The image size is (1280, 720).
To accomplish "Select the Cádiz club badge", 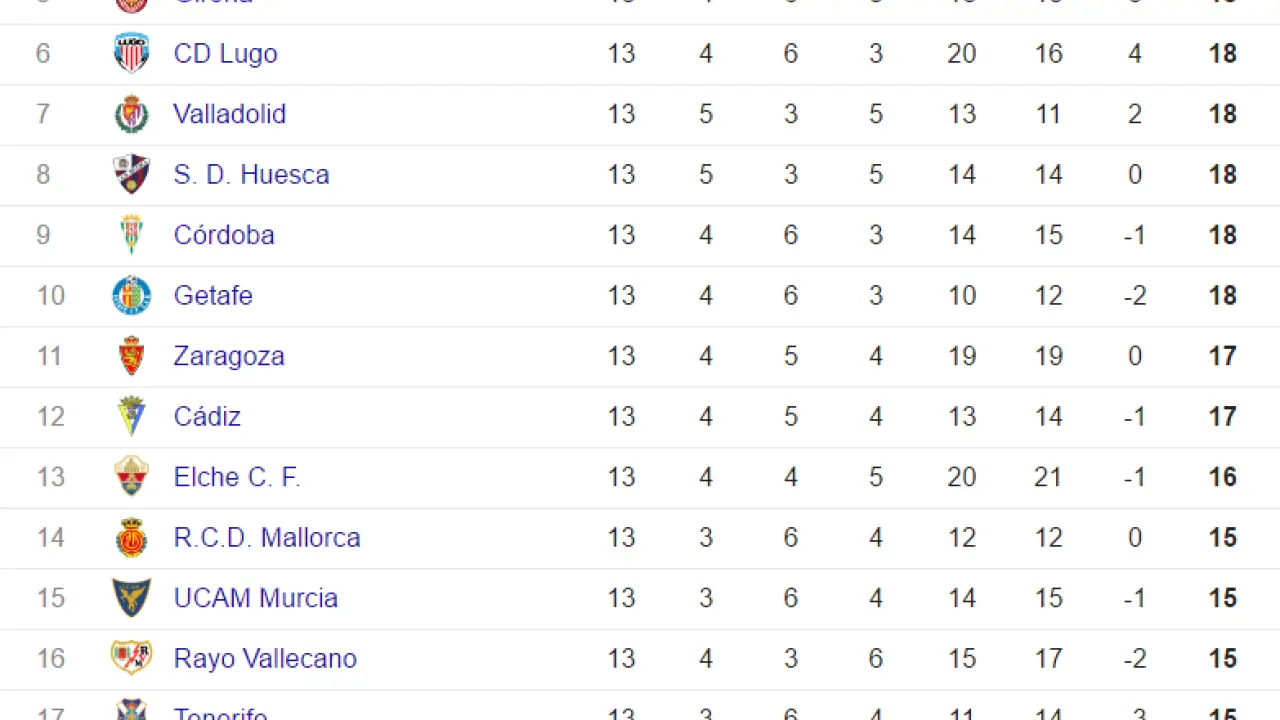I will (131, 416).
